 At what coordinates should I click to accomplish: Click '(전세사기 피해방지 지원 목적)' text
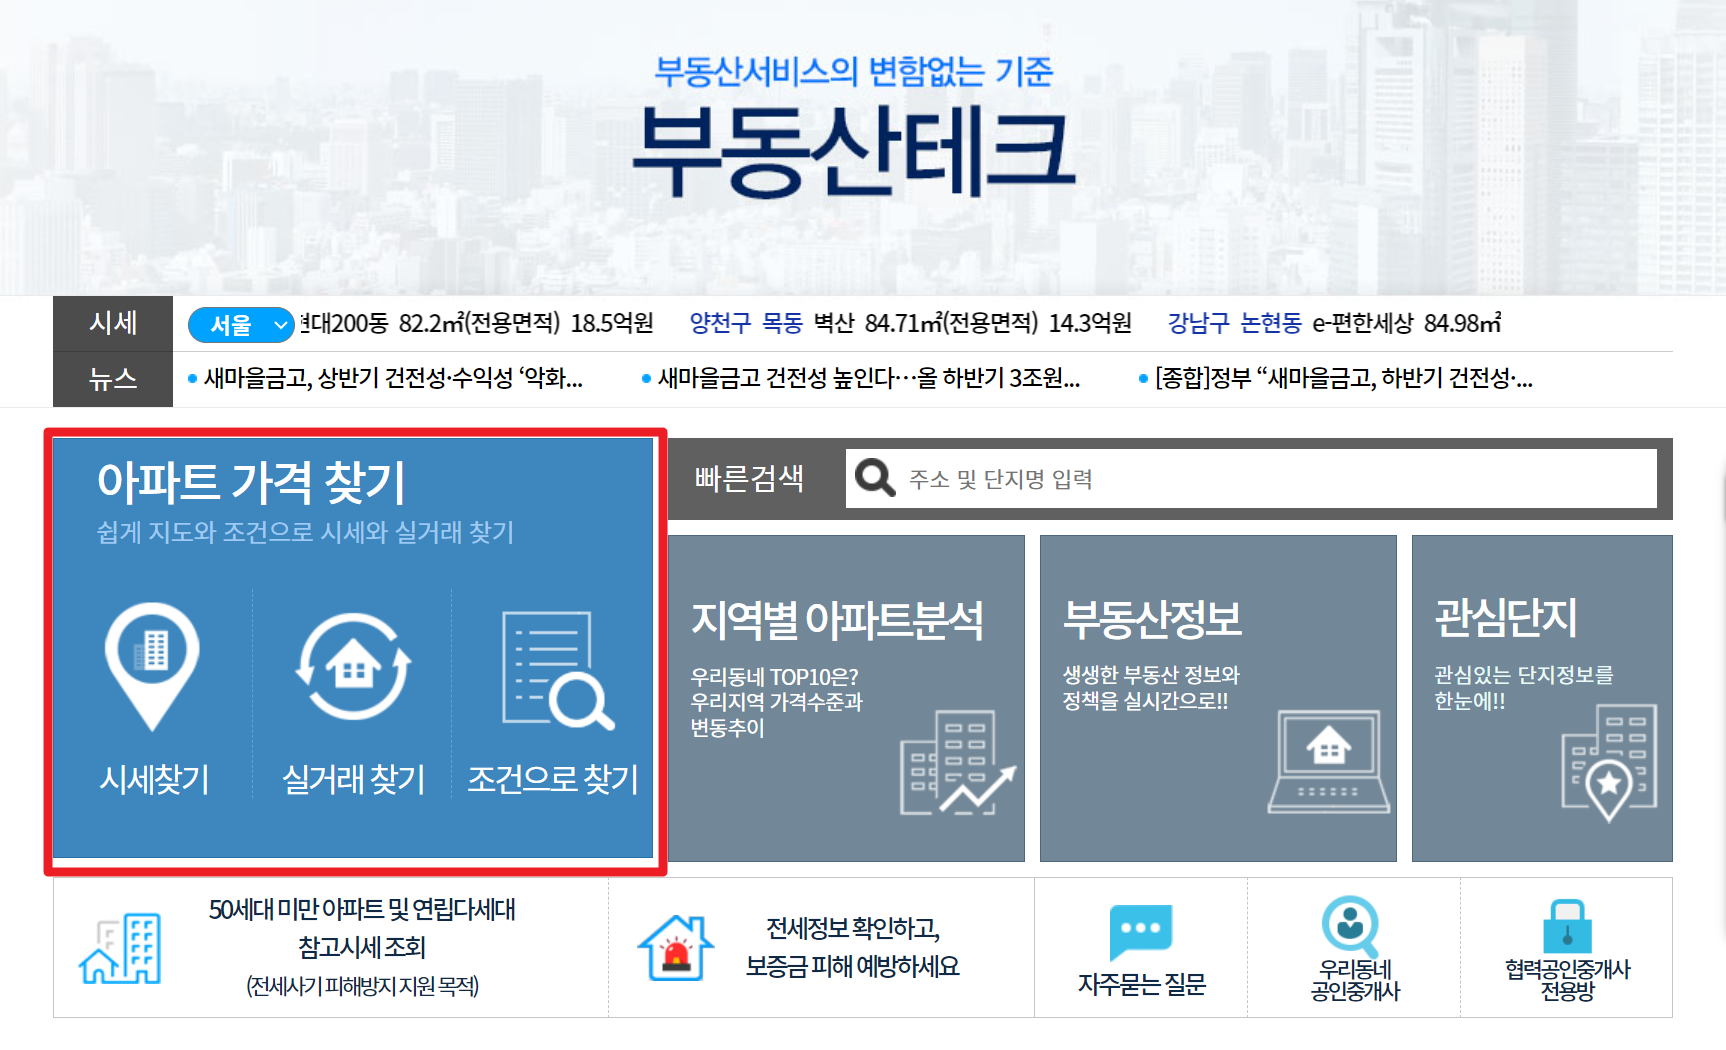tap(362, 986)
